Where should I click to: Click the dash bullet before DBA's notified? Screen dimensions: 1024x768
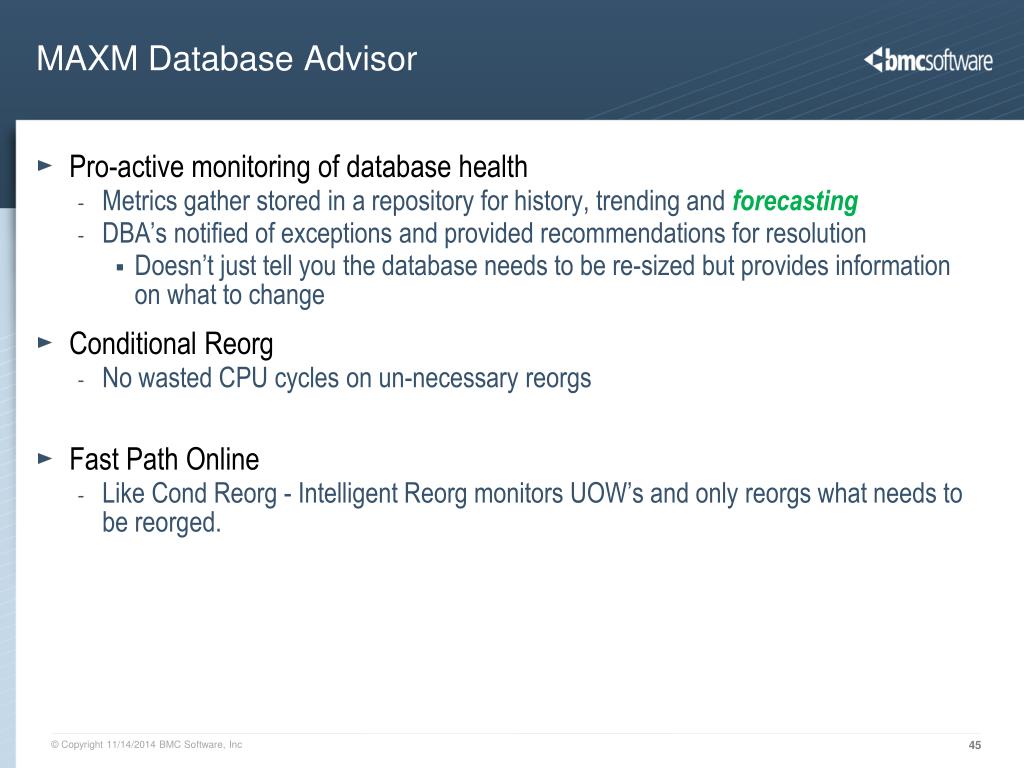(81, 236)
